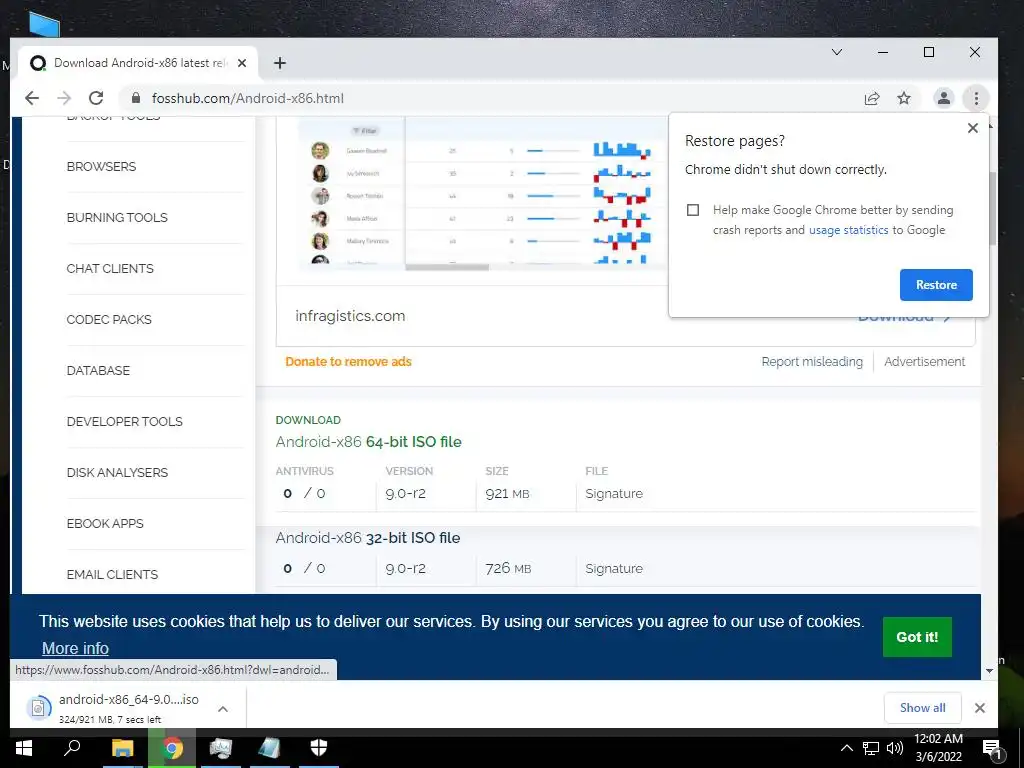Image resolution: width=1024 pixels, height=768 pixels.
Task: Enable sending crash reports to Google
Action: click(x=693, y=210)
